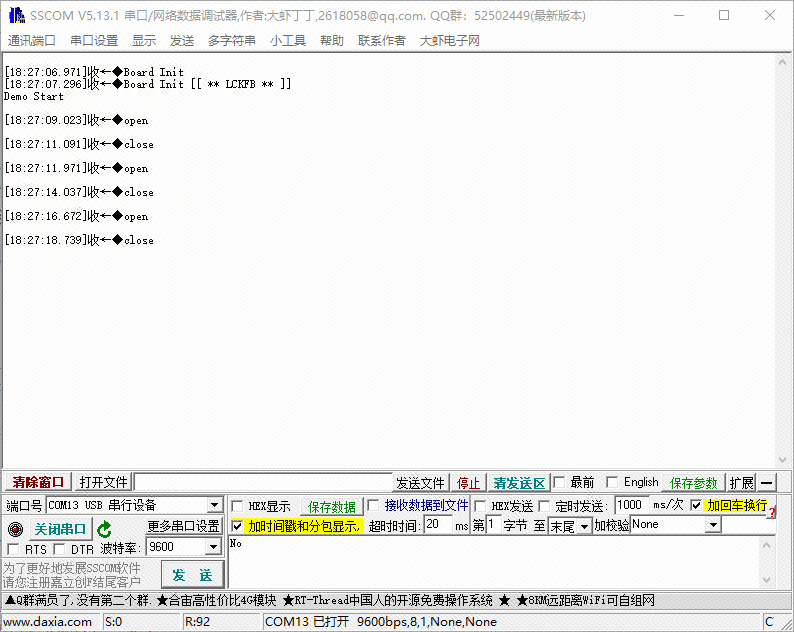Click send area scrollbar down arrow

coord(766,579)
